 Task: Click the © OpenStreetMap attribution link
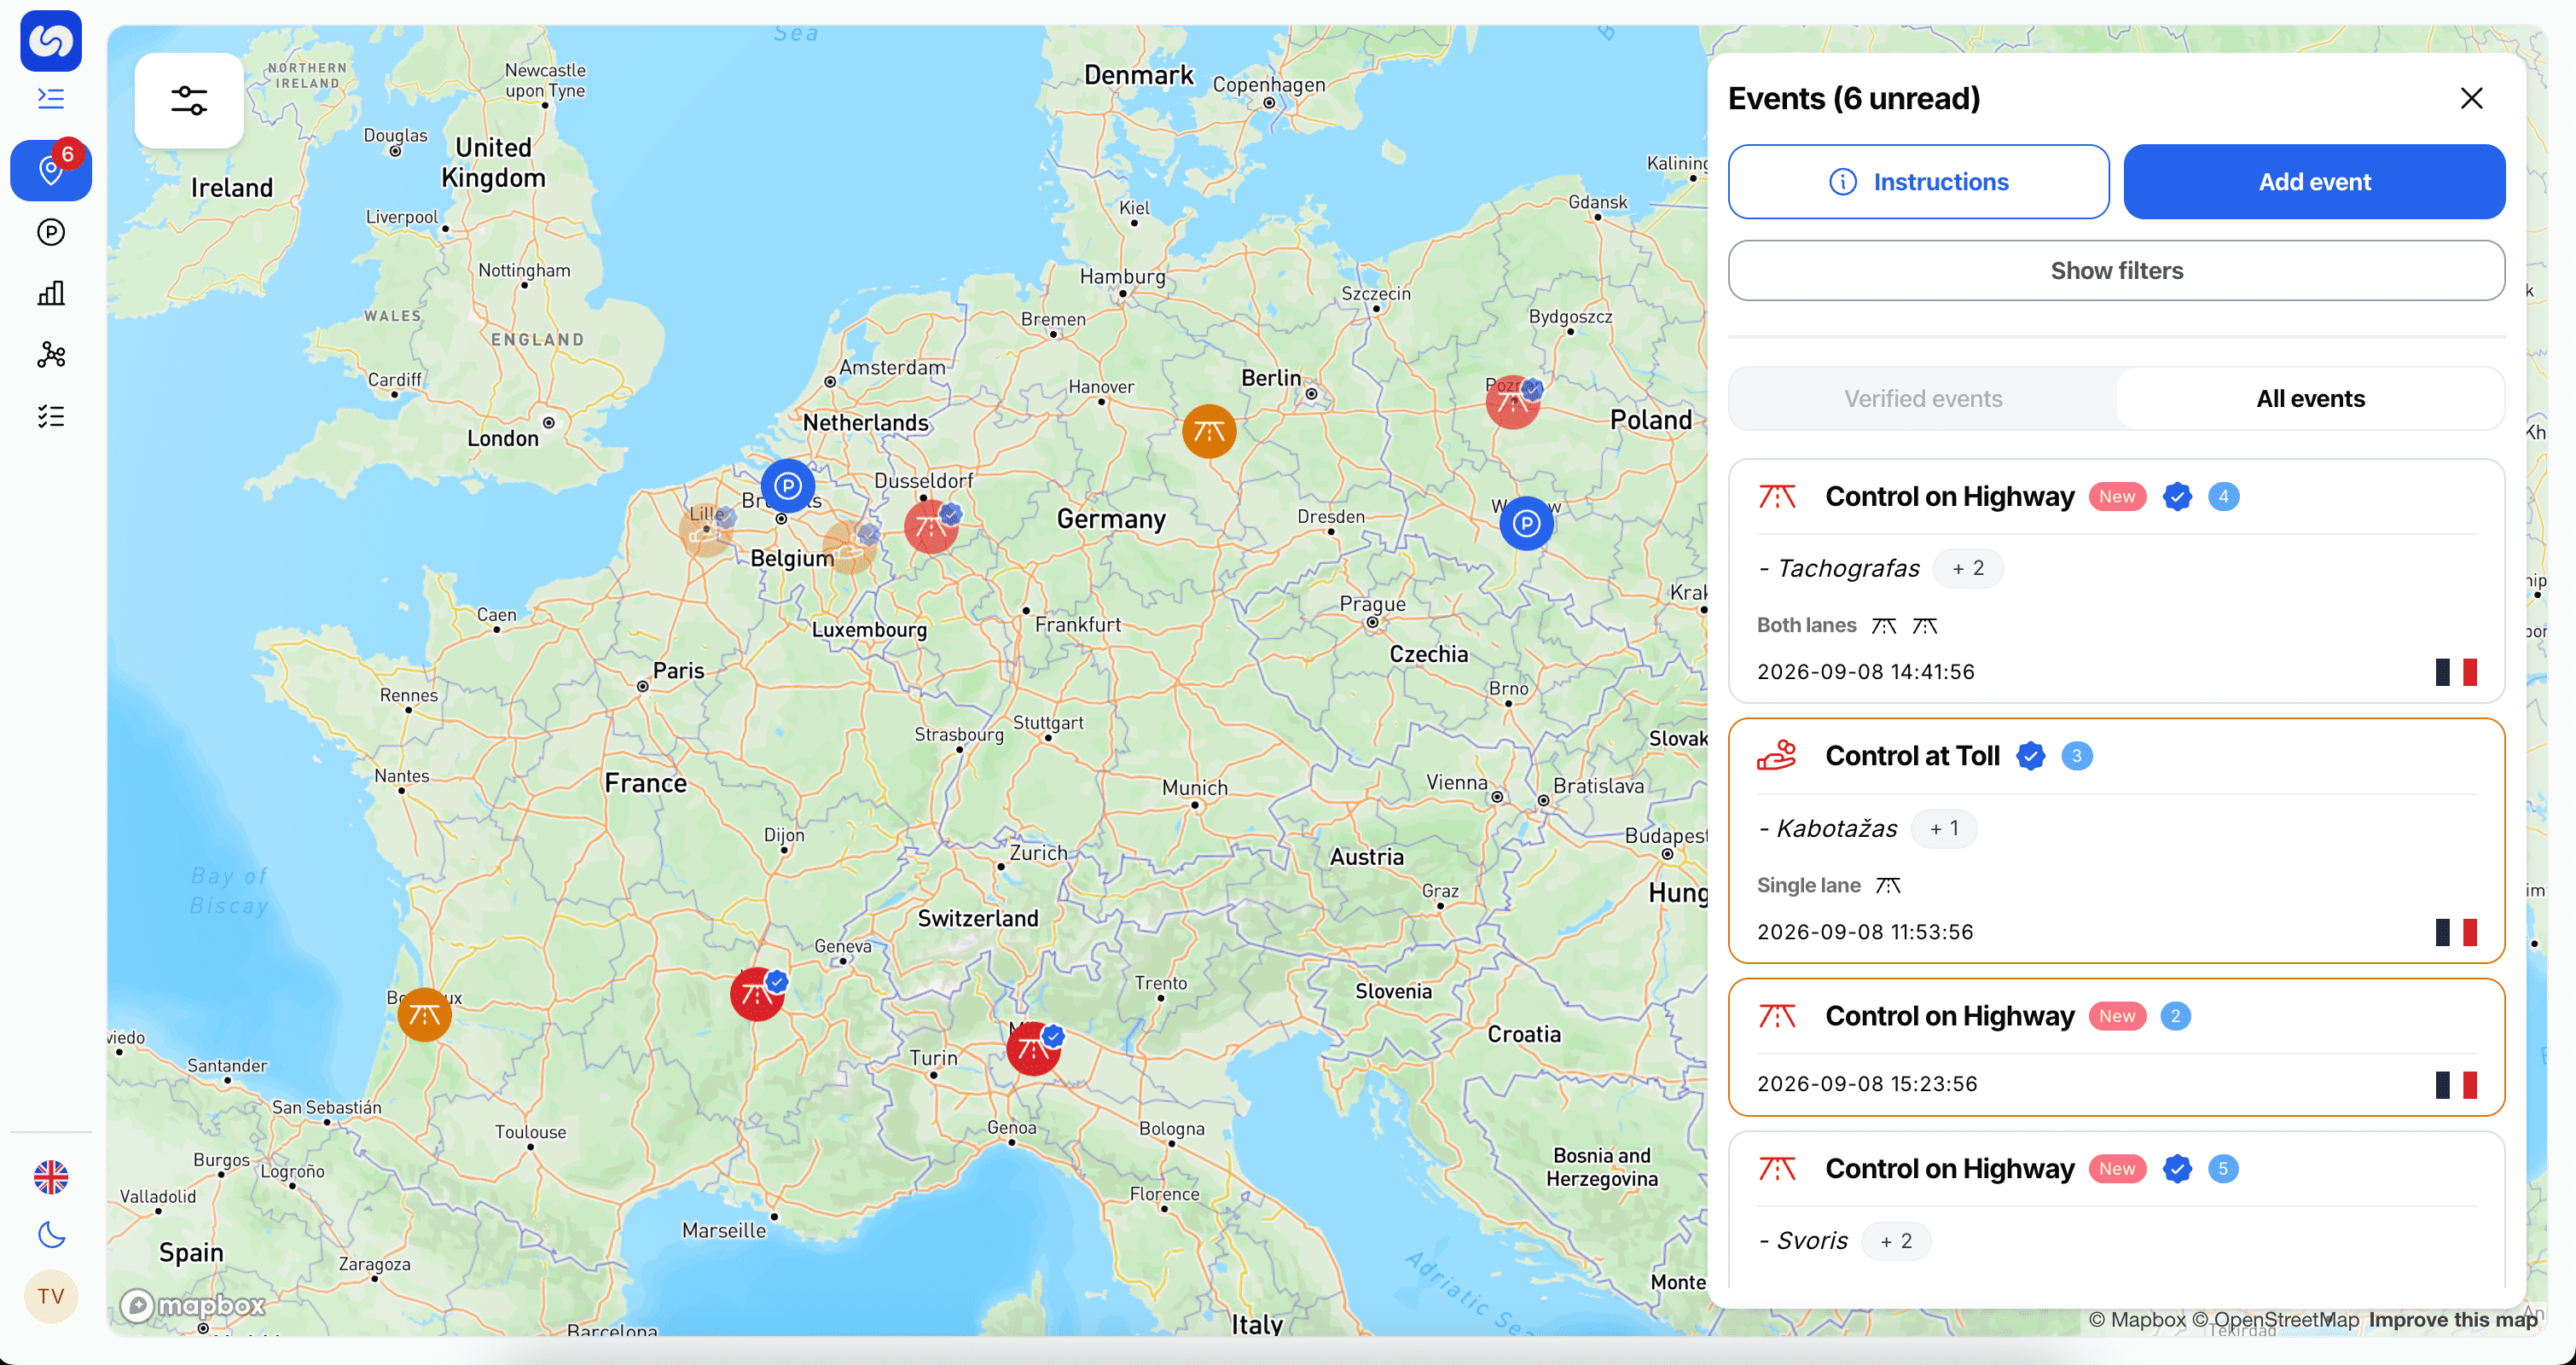2275,1320
